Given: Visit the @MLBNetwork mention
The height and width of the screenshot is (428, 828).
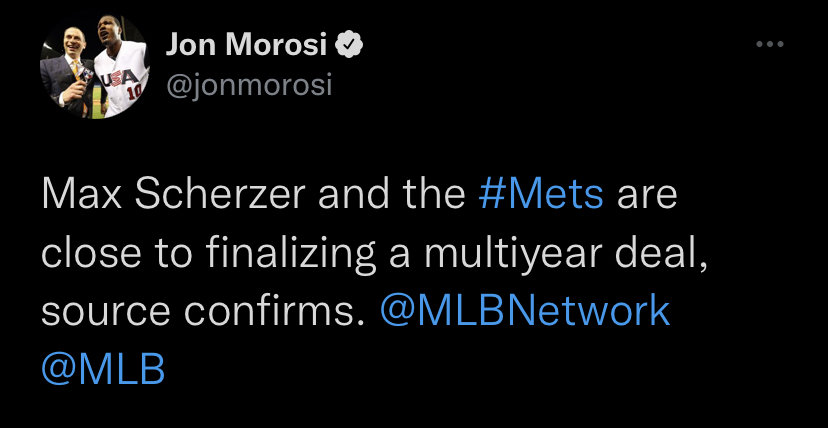Looking at the screenshot, I should 526,312.
